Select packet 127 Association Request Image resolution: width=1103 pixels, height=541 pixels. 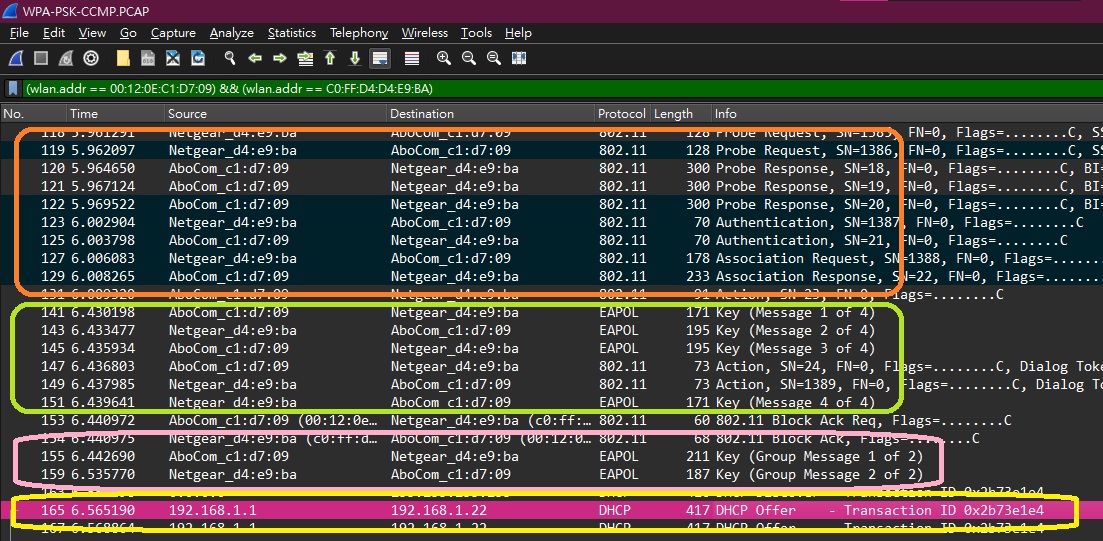[552, 259]
